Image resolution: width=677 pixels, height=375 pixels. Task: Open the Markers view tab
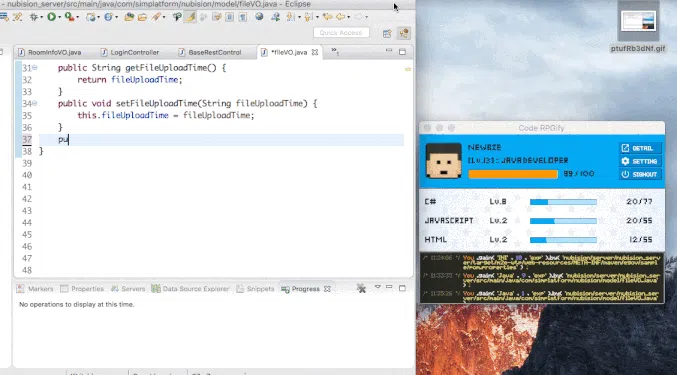click(x=35, y=289)
